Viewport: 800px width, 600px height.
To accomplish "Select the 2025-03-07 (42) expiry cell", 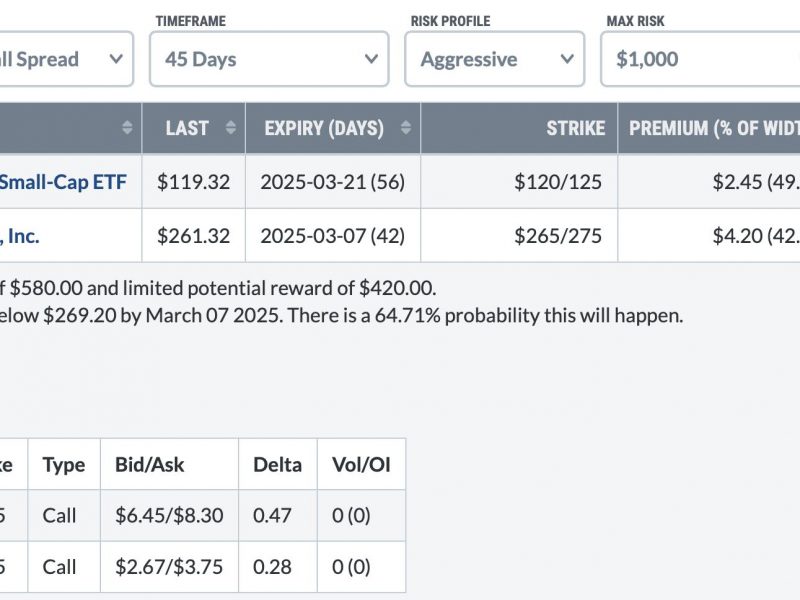I will click(333, 236).
